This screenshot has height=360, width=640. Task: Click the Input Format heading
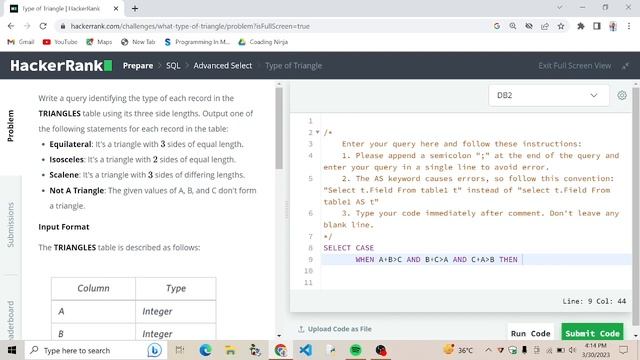[64, 227]
